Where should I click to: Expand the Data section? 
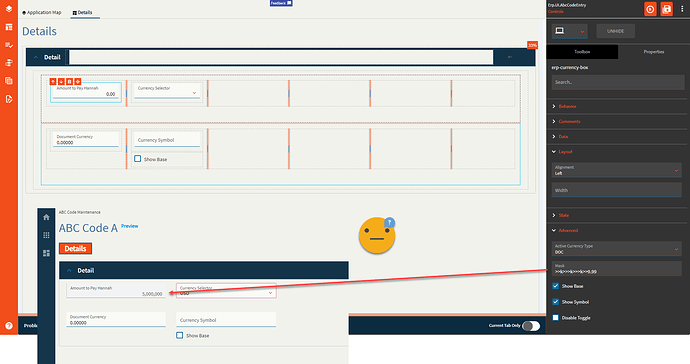pos(563,137)
